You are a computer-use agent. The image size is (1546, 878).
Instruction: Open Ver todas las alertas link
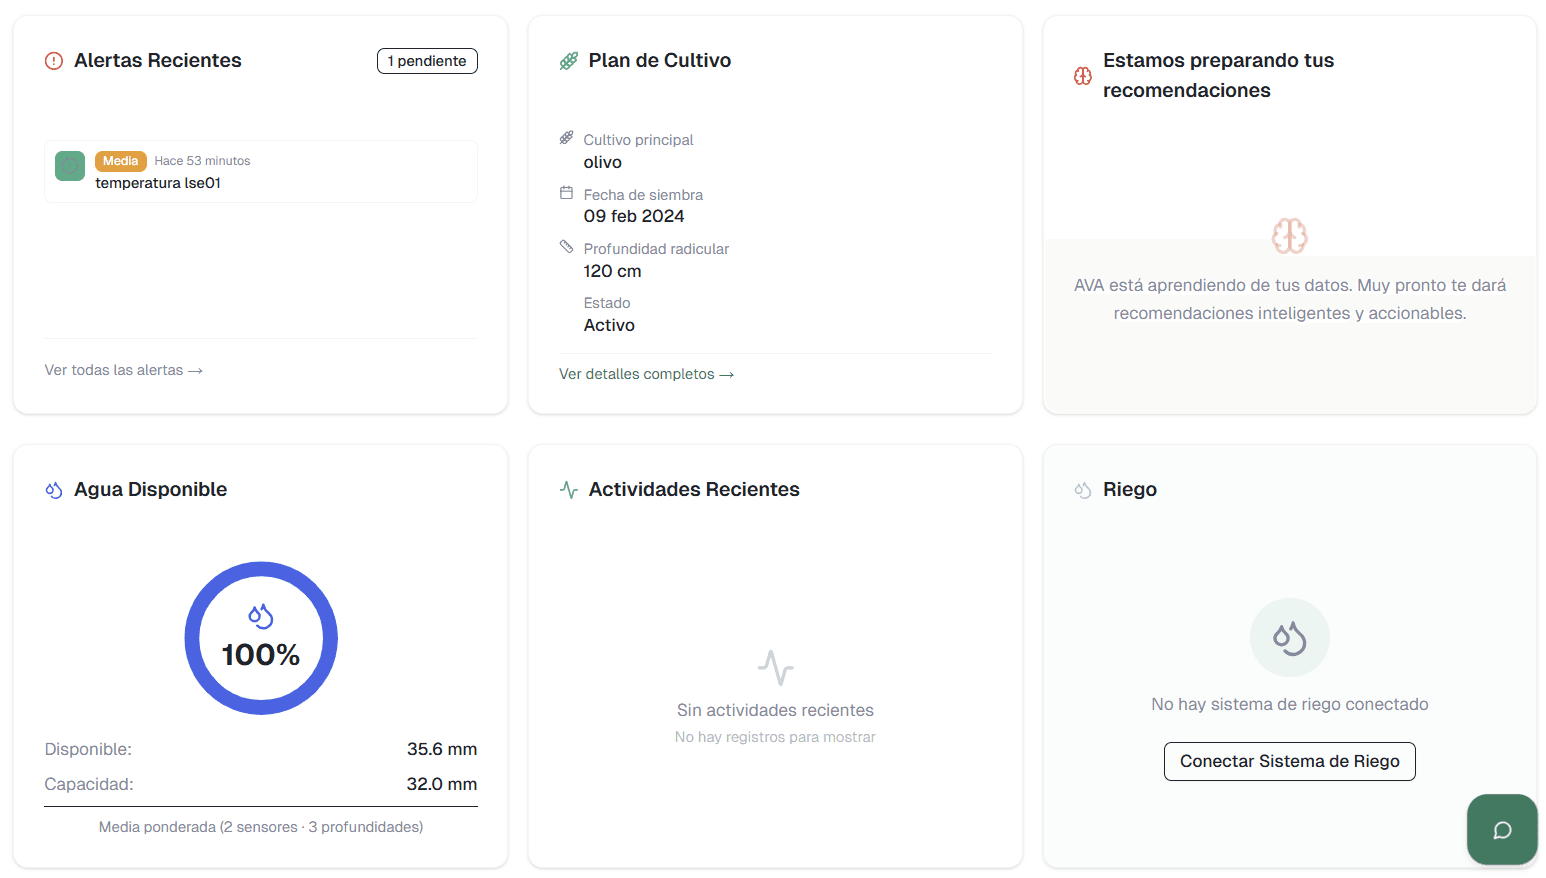tap(124, 370)
